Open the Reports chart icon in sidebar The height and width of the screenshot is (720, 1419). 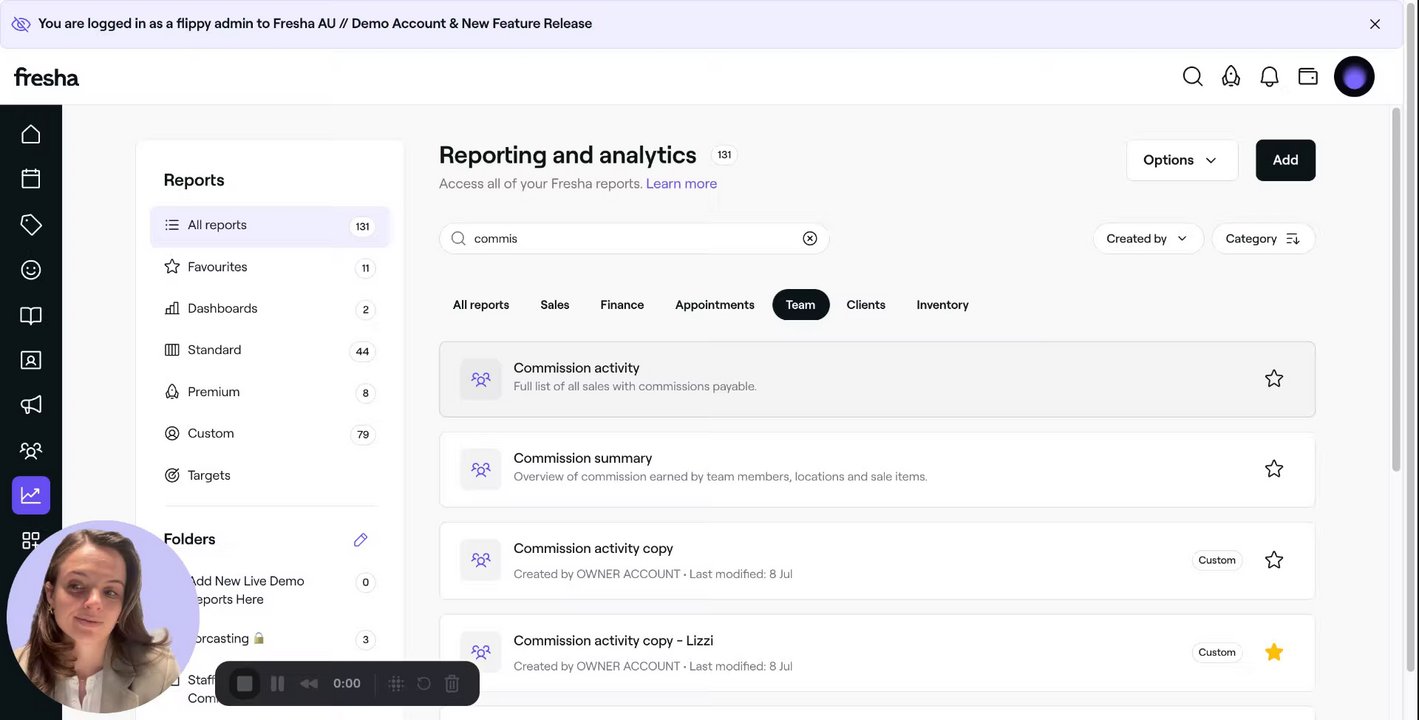point(31,495)
